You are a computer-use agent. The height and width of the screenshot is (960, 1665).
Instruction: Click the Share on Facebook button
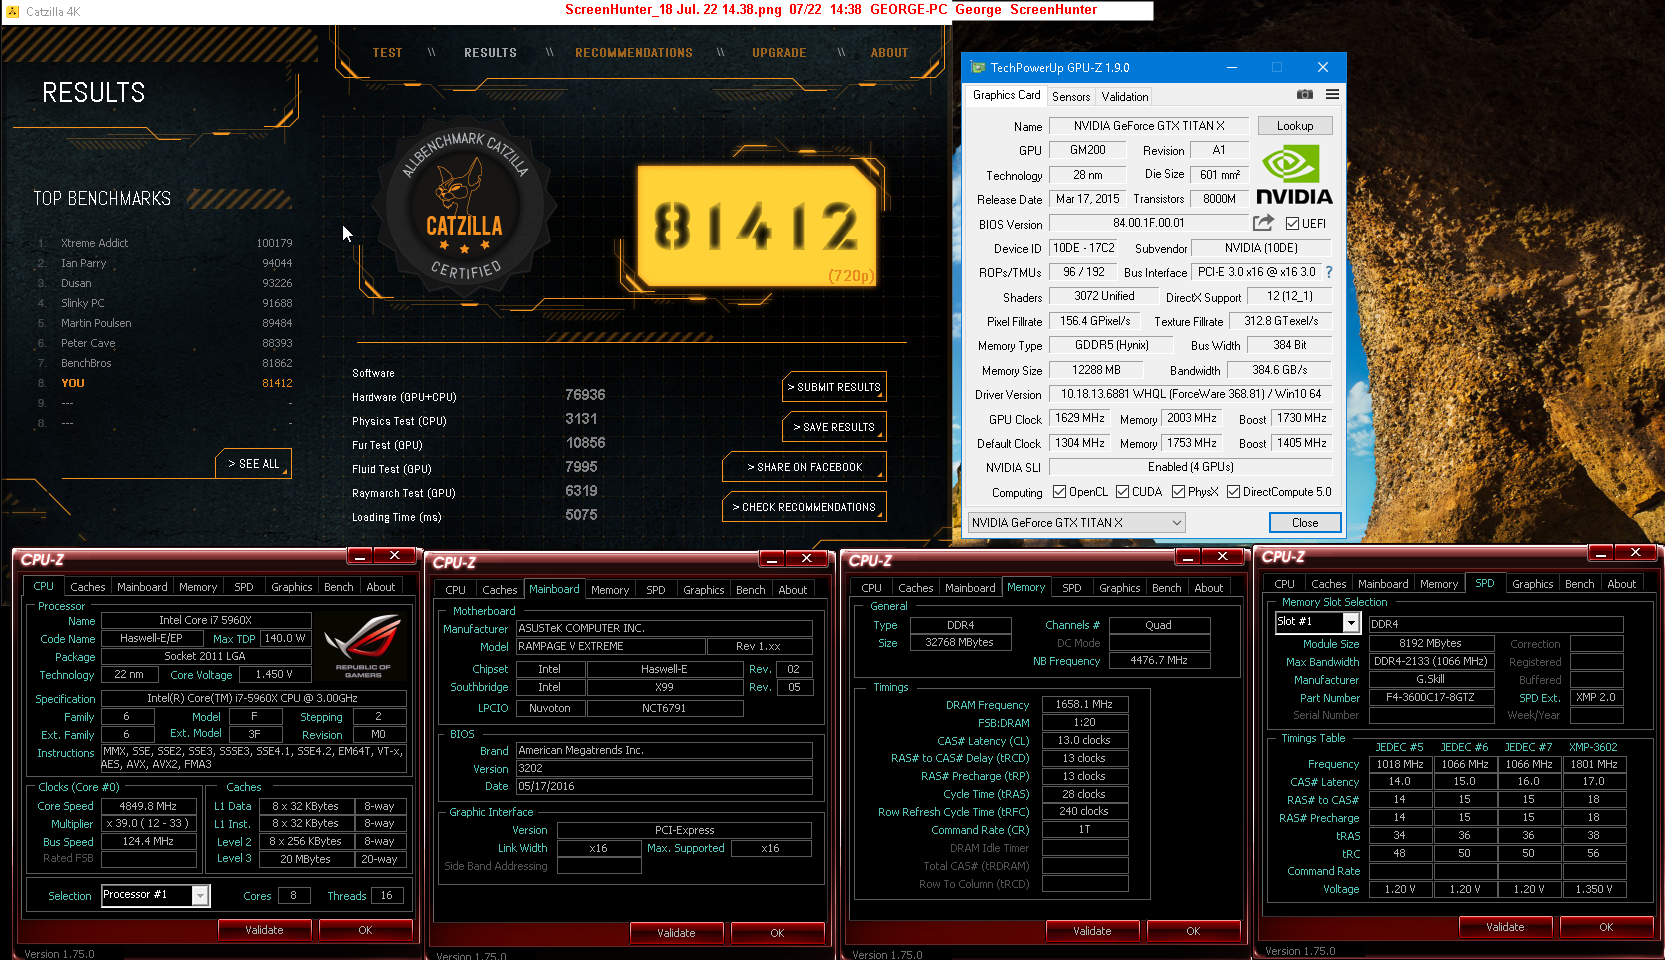coord(804,467)
